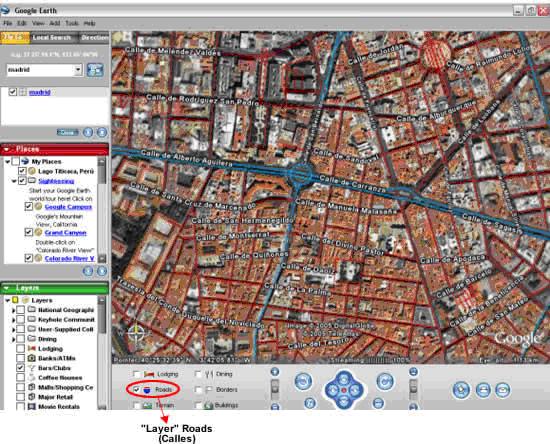Enable the bottom panel Dining checkbox
Viewport: 550px width, 444px height.
198,374
